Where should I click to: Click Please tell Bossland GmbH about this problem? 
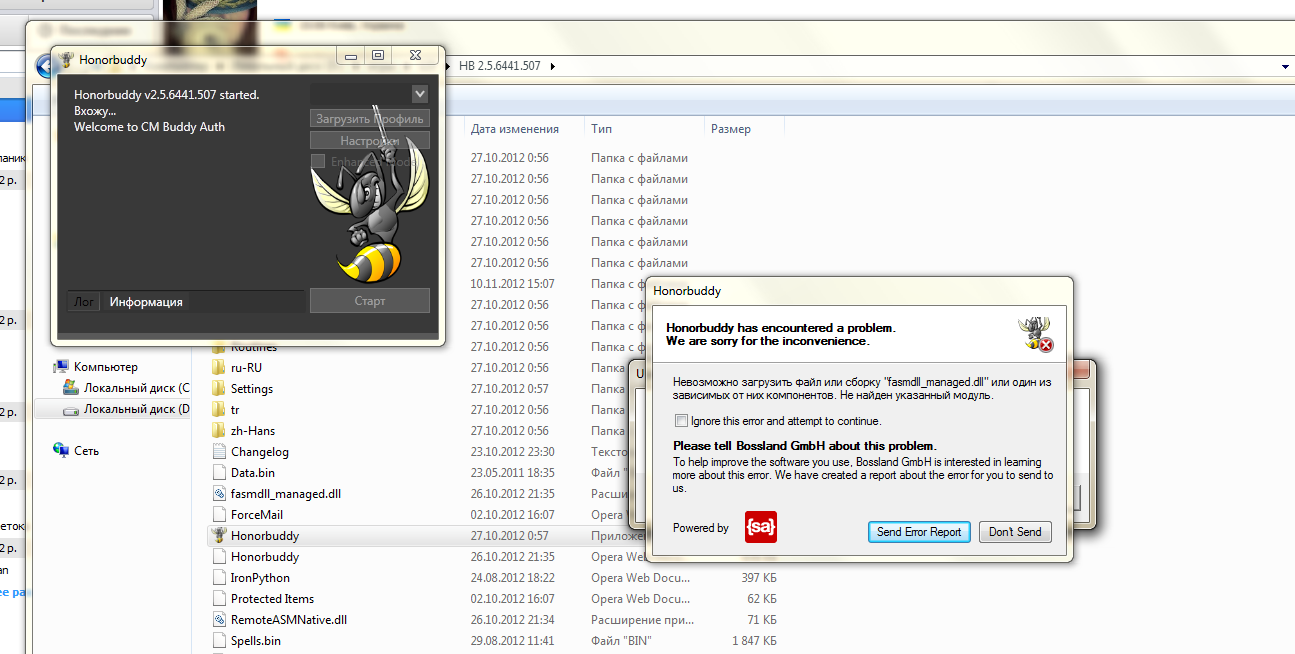[804, 445]
